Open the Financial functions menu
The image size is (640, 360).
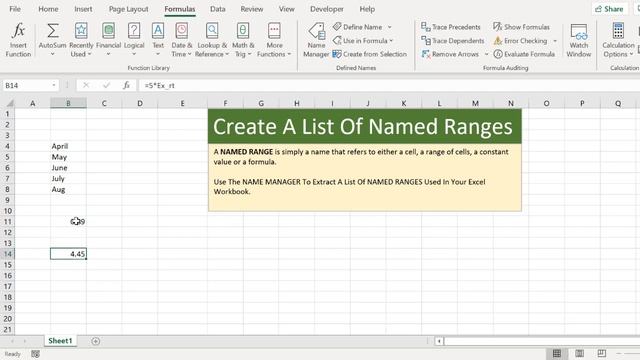click(108, 40)
